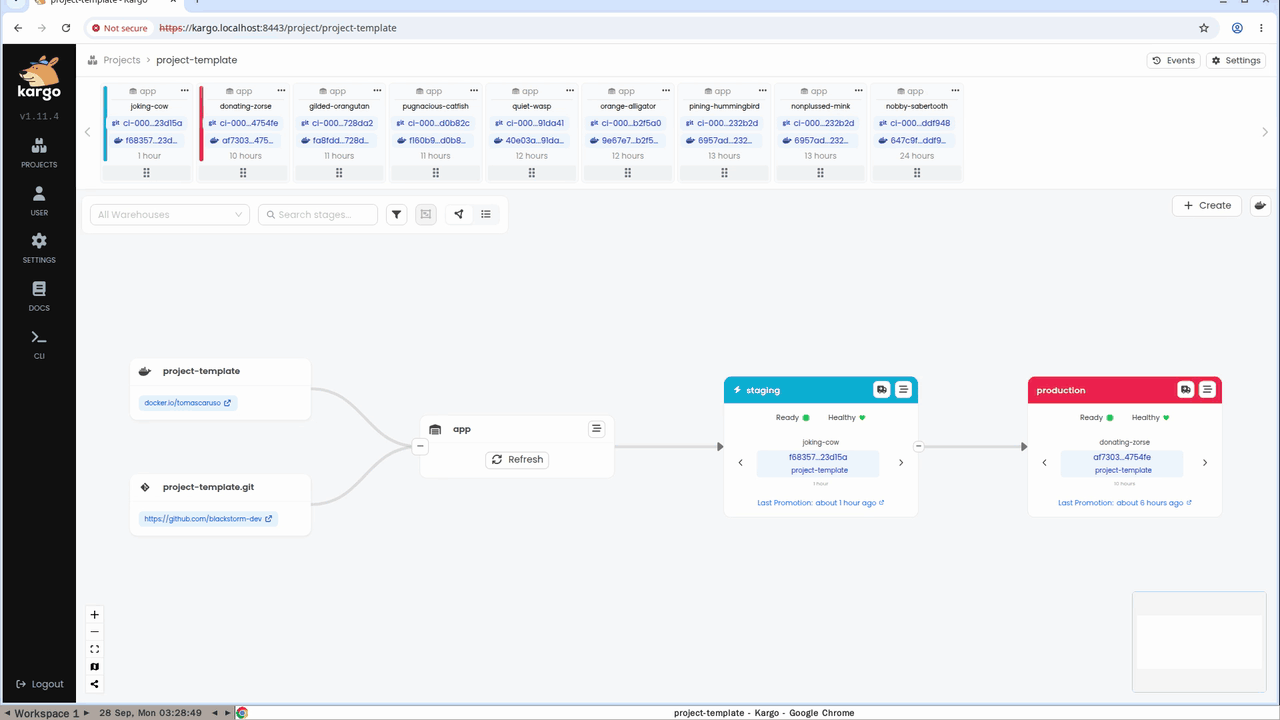Click the truck promote icon on staging
Image resolution: width=1280 pixels, height=720 pixels.
coord(881,390)
